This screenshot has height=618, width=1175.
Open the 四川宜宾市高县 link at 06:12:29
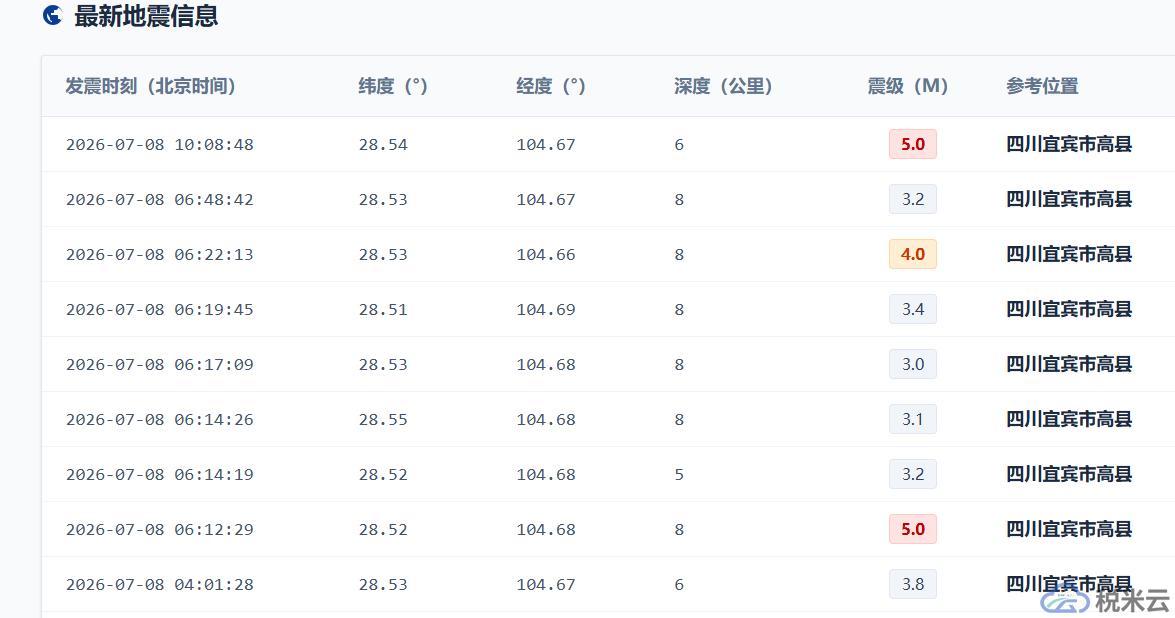1069,529
